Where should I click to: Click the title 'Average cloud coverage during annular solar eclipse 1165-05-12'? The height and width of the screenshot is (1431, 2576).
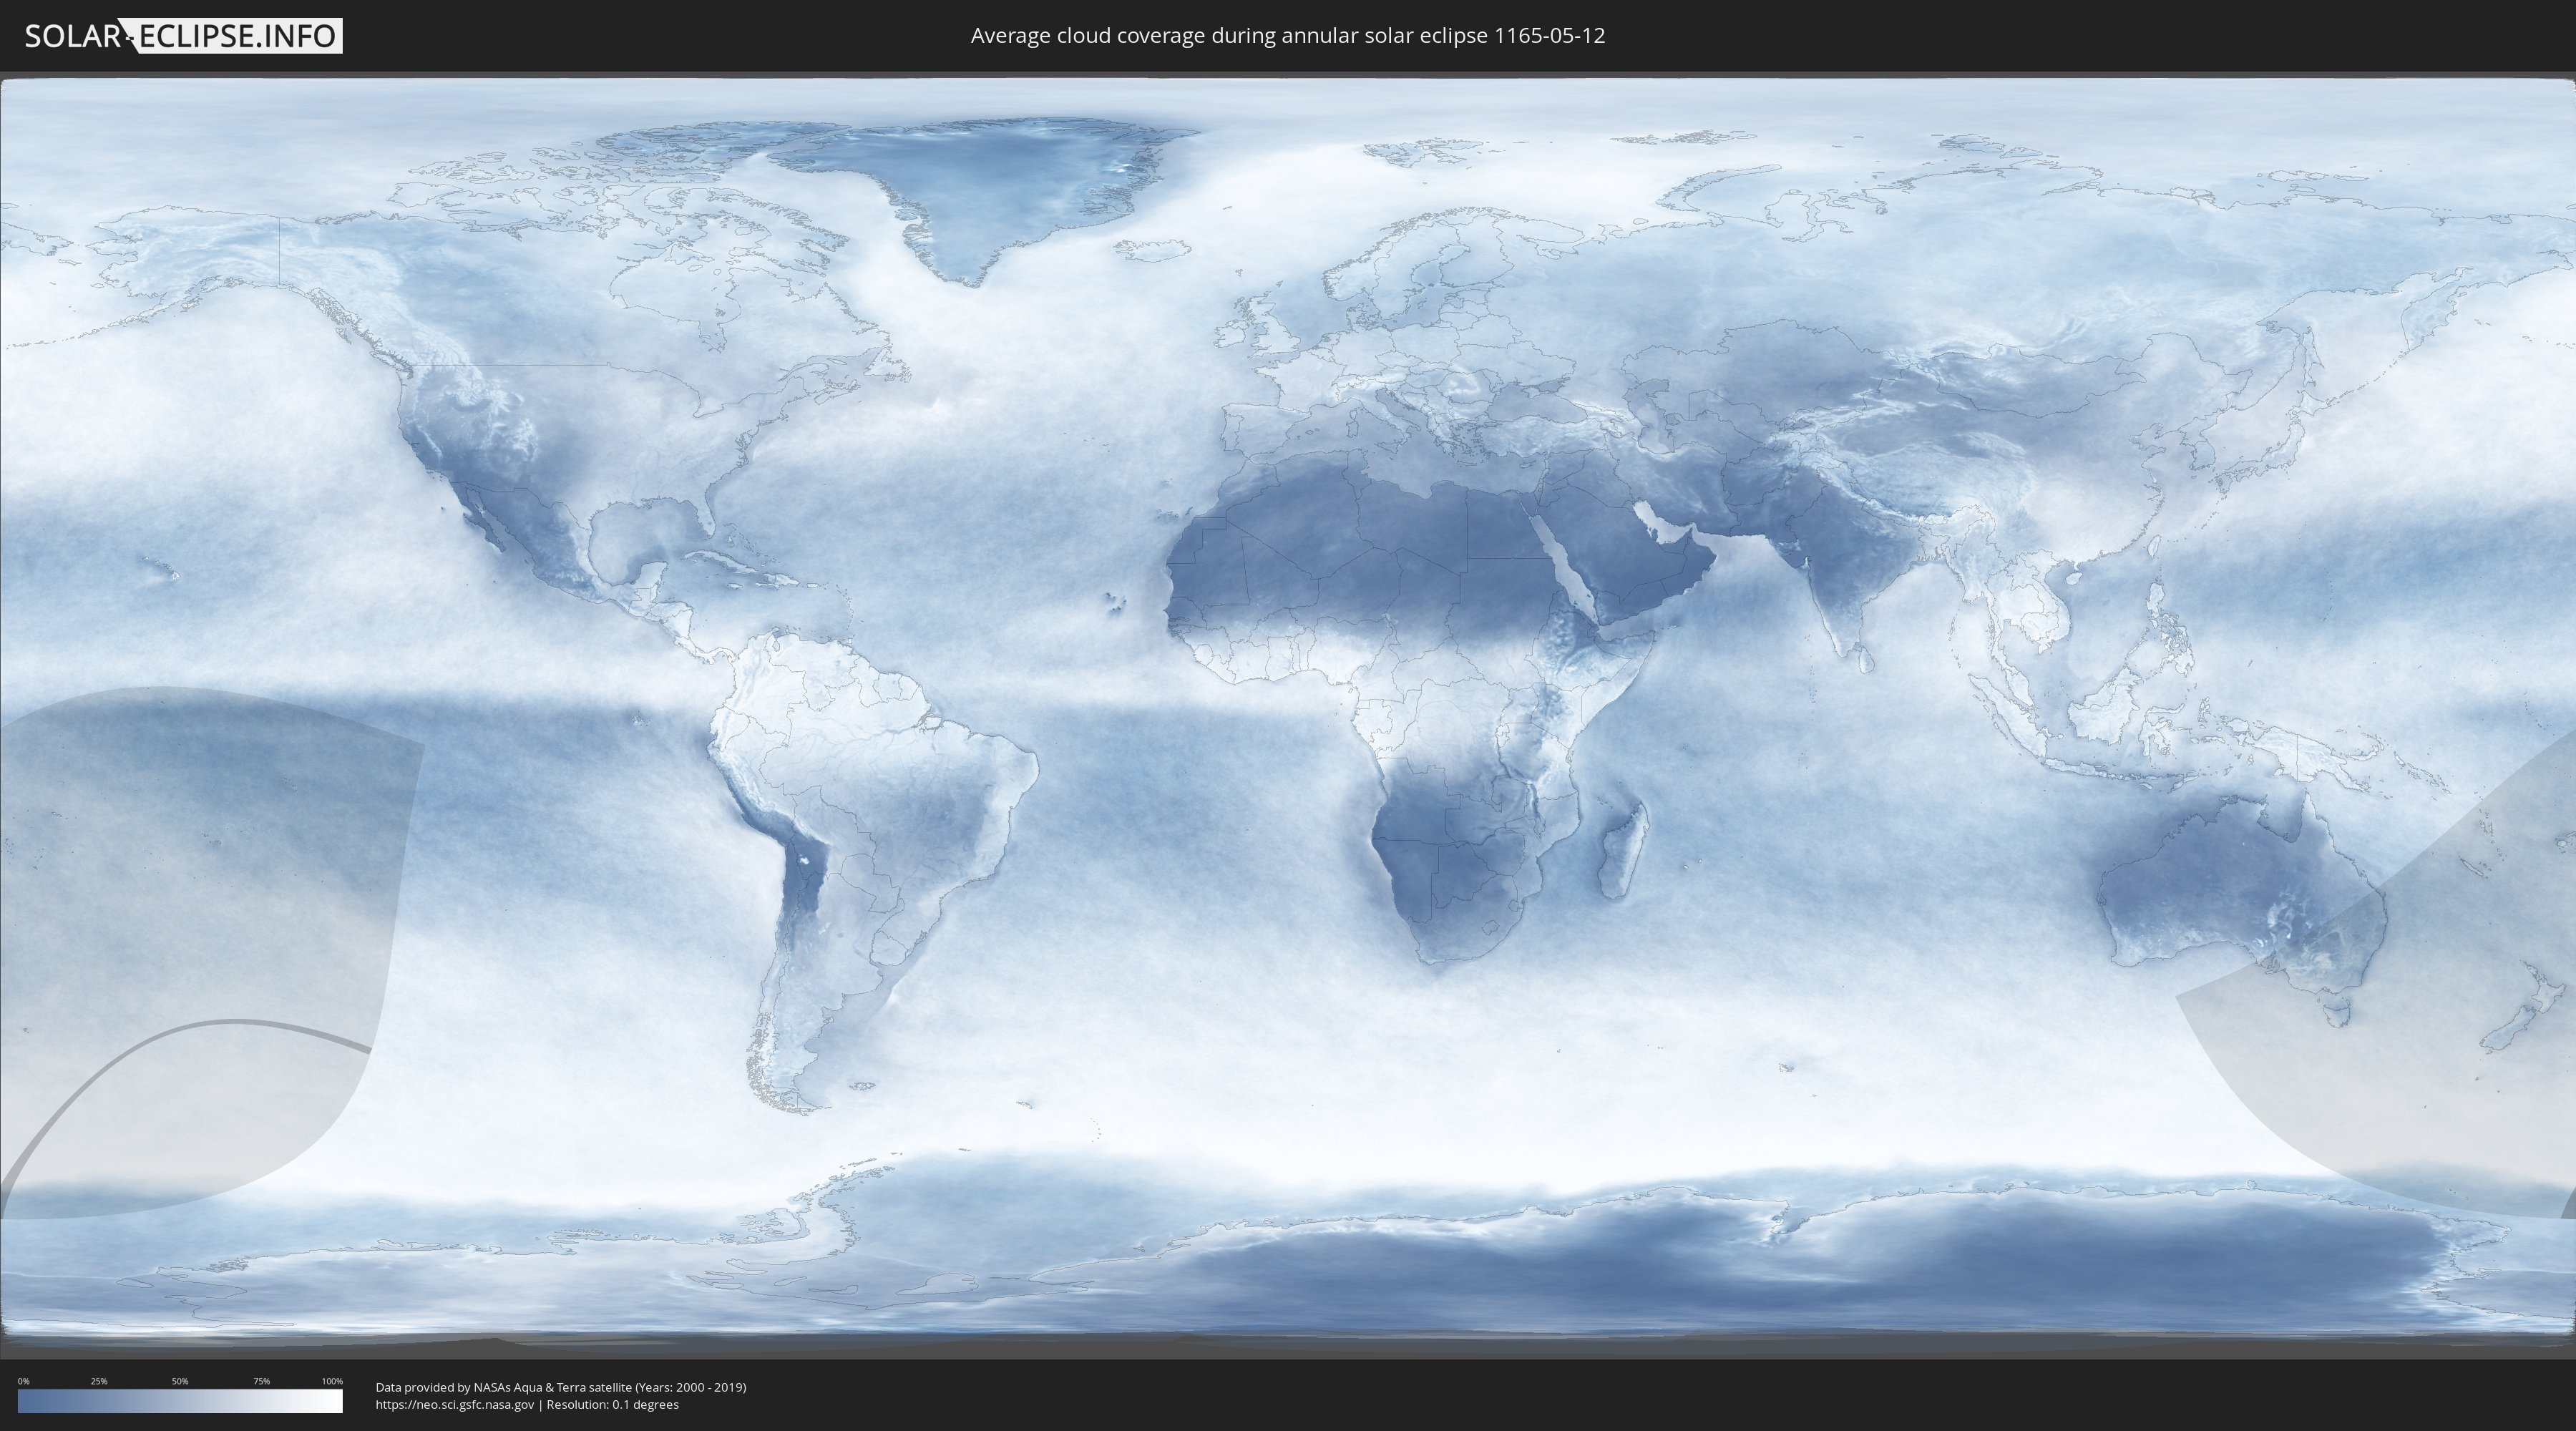1288,36
